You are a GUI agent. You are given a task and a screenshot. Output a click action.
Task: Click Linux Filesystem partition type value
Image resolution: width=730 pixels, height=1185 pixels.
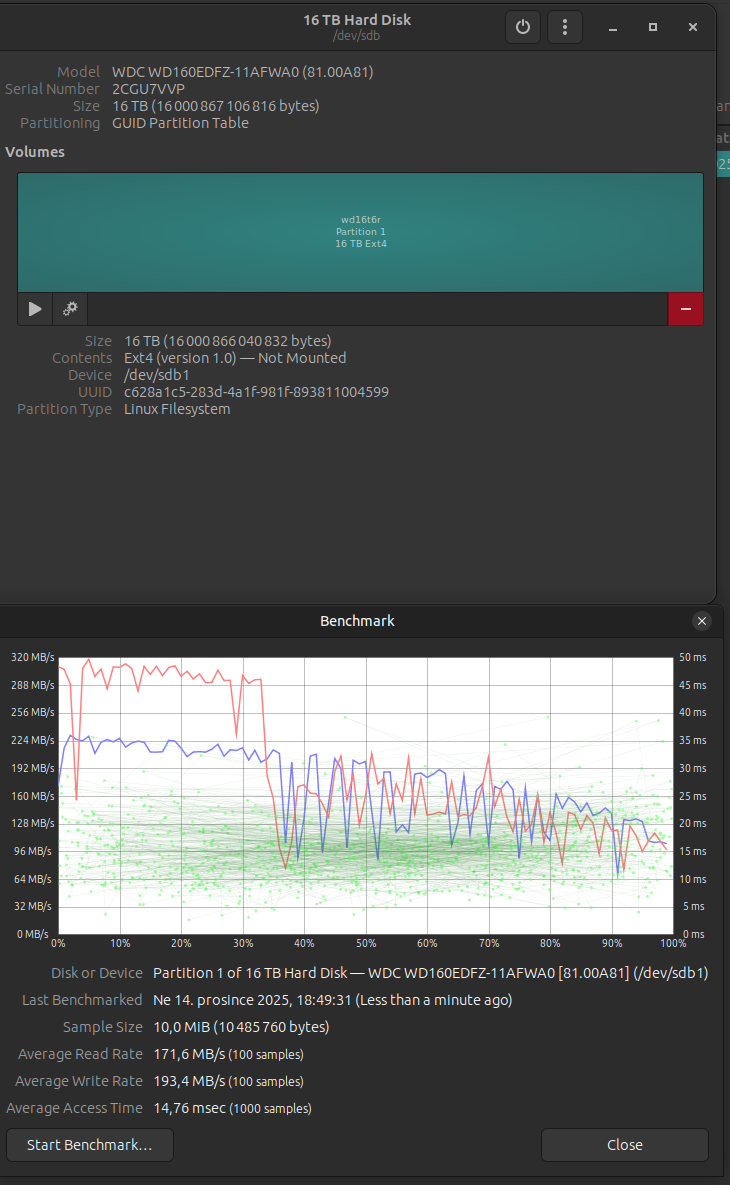click(x=177, y=409)
